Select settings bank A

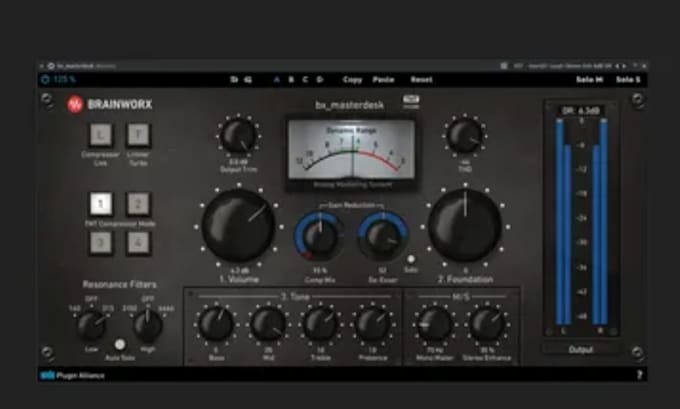click(277, 79)
